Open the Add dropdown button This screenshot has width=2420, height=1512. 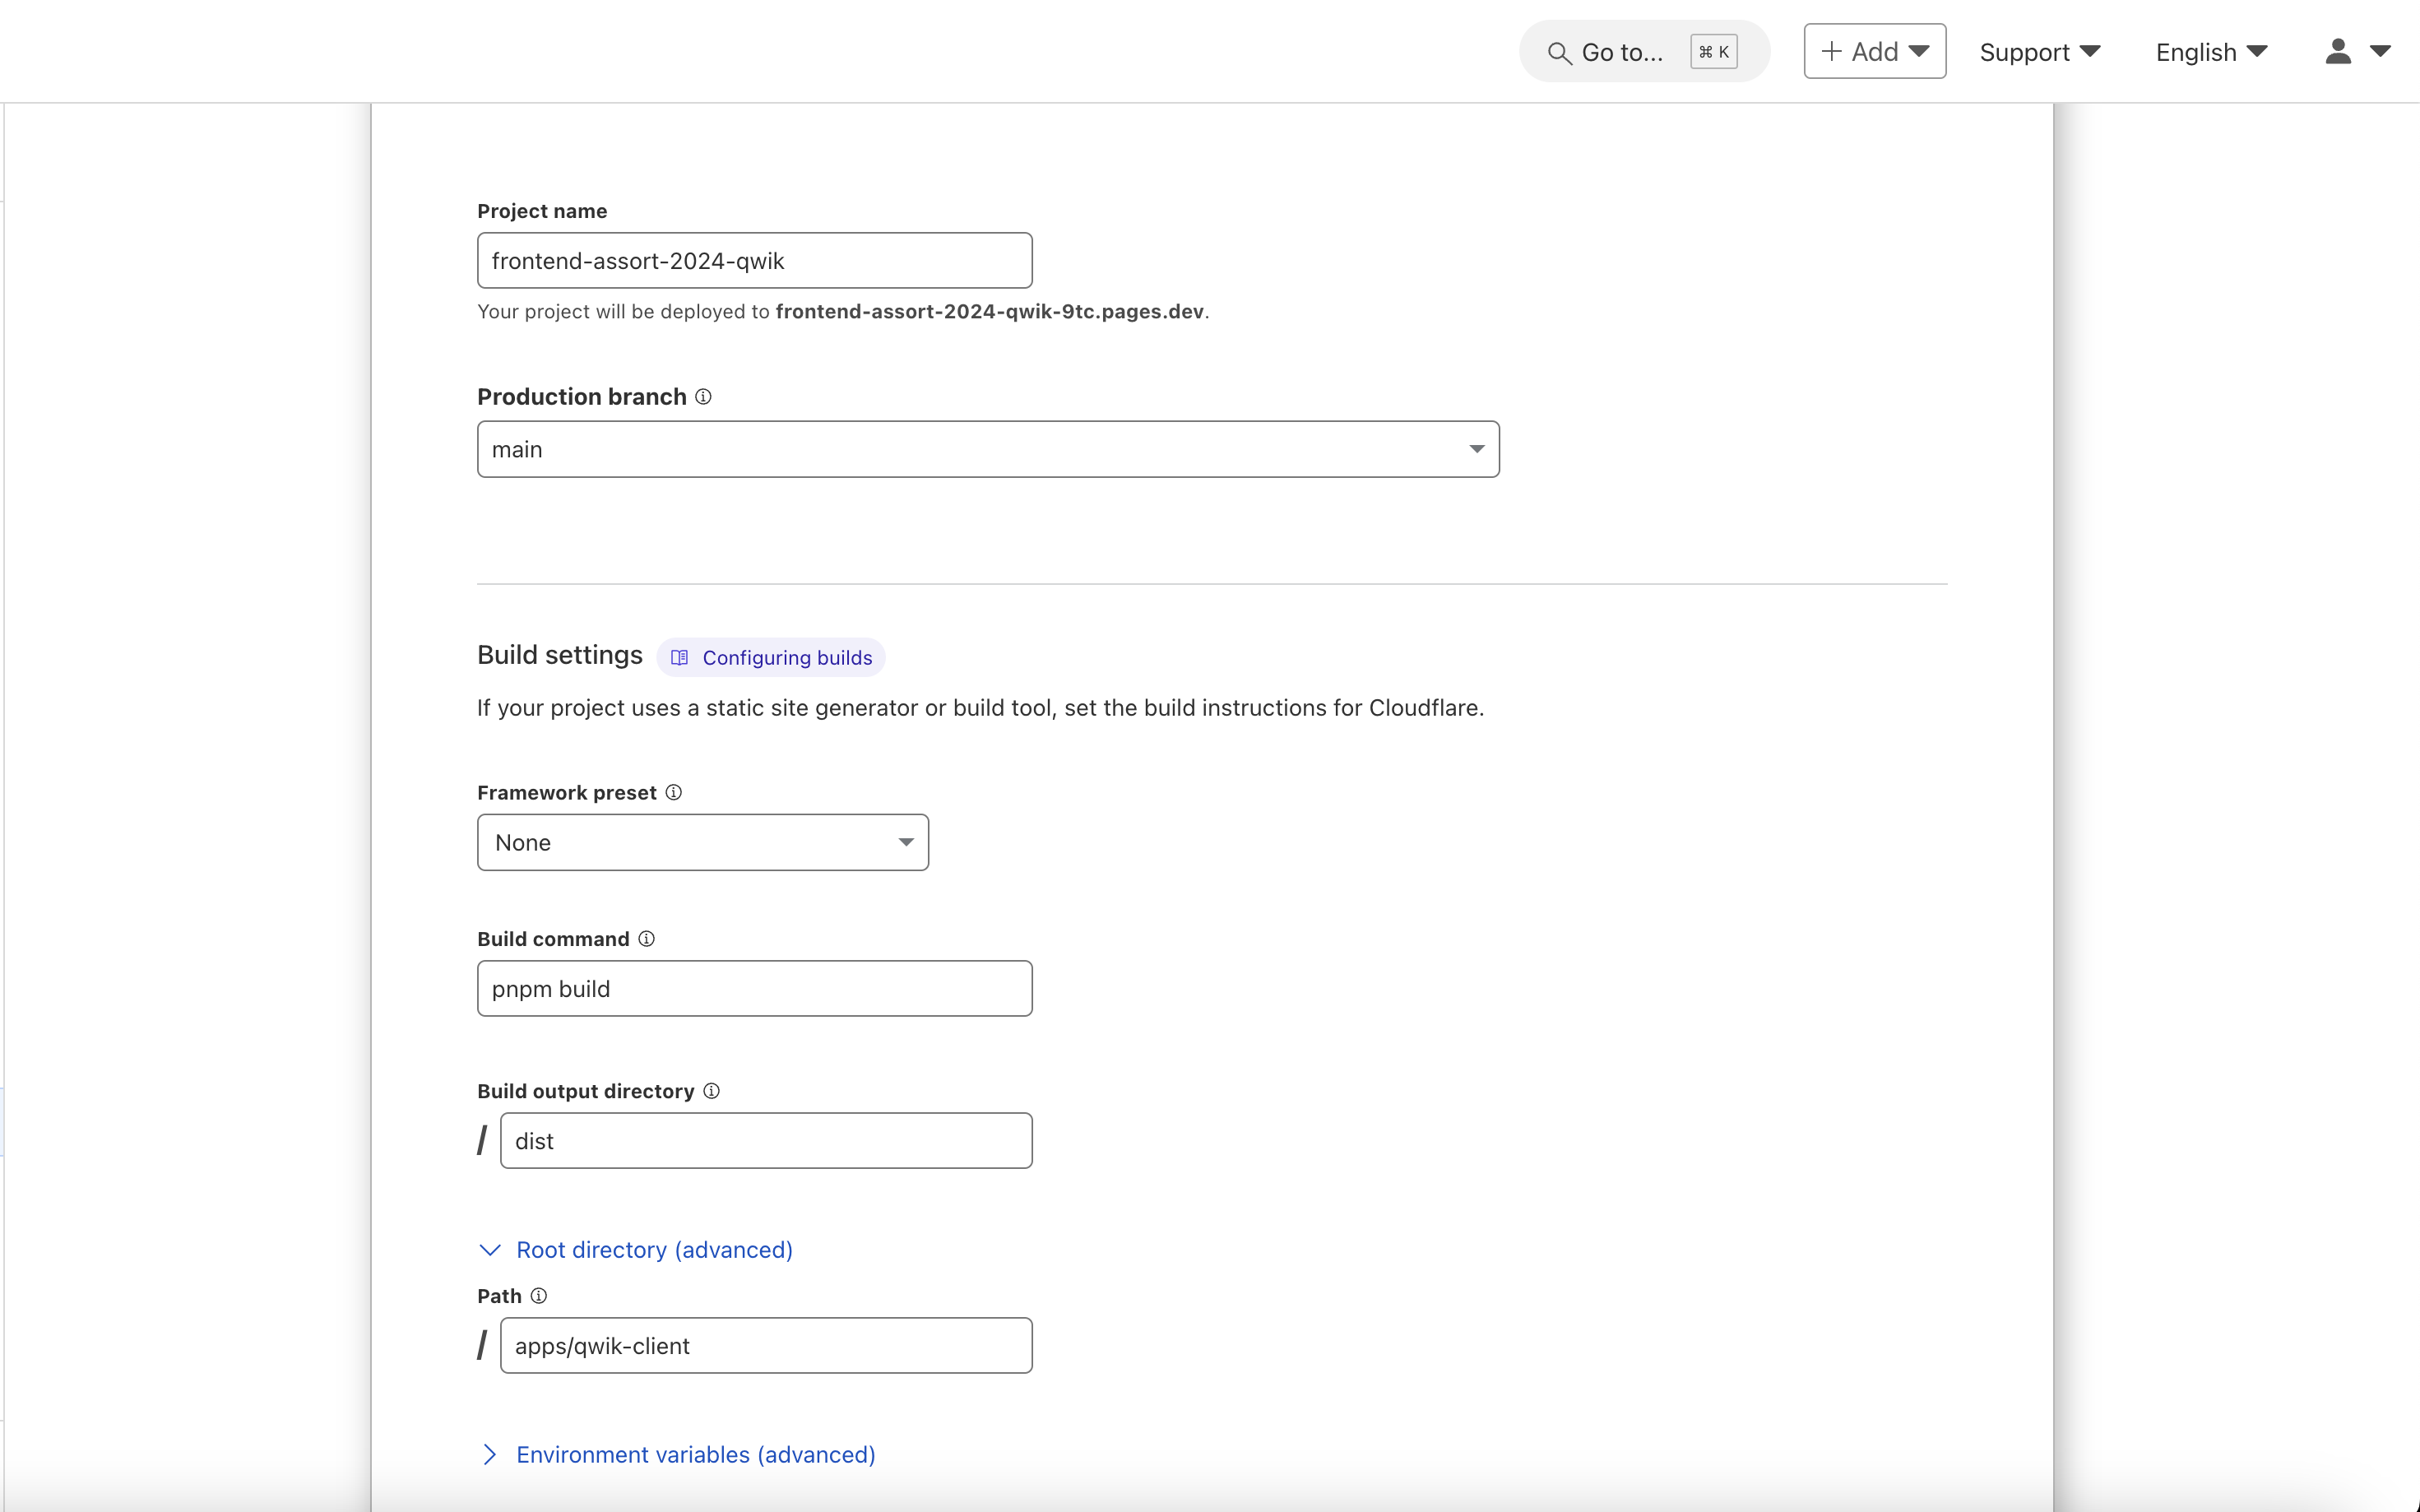pyautogui.click(x=1874, y=51)
